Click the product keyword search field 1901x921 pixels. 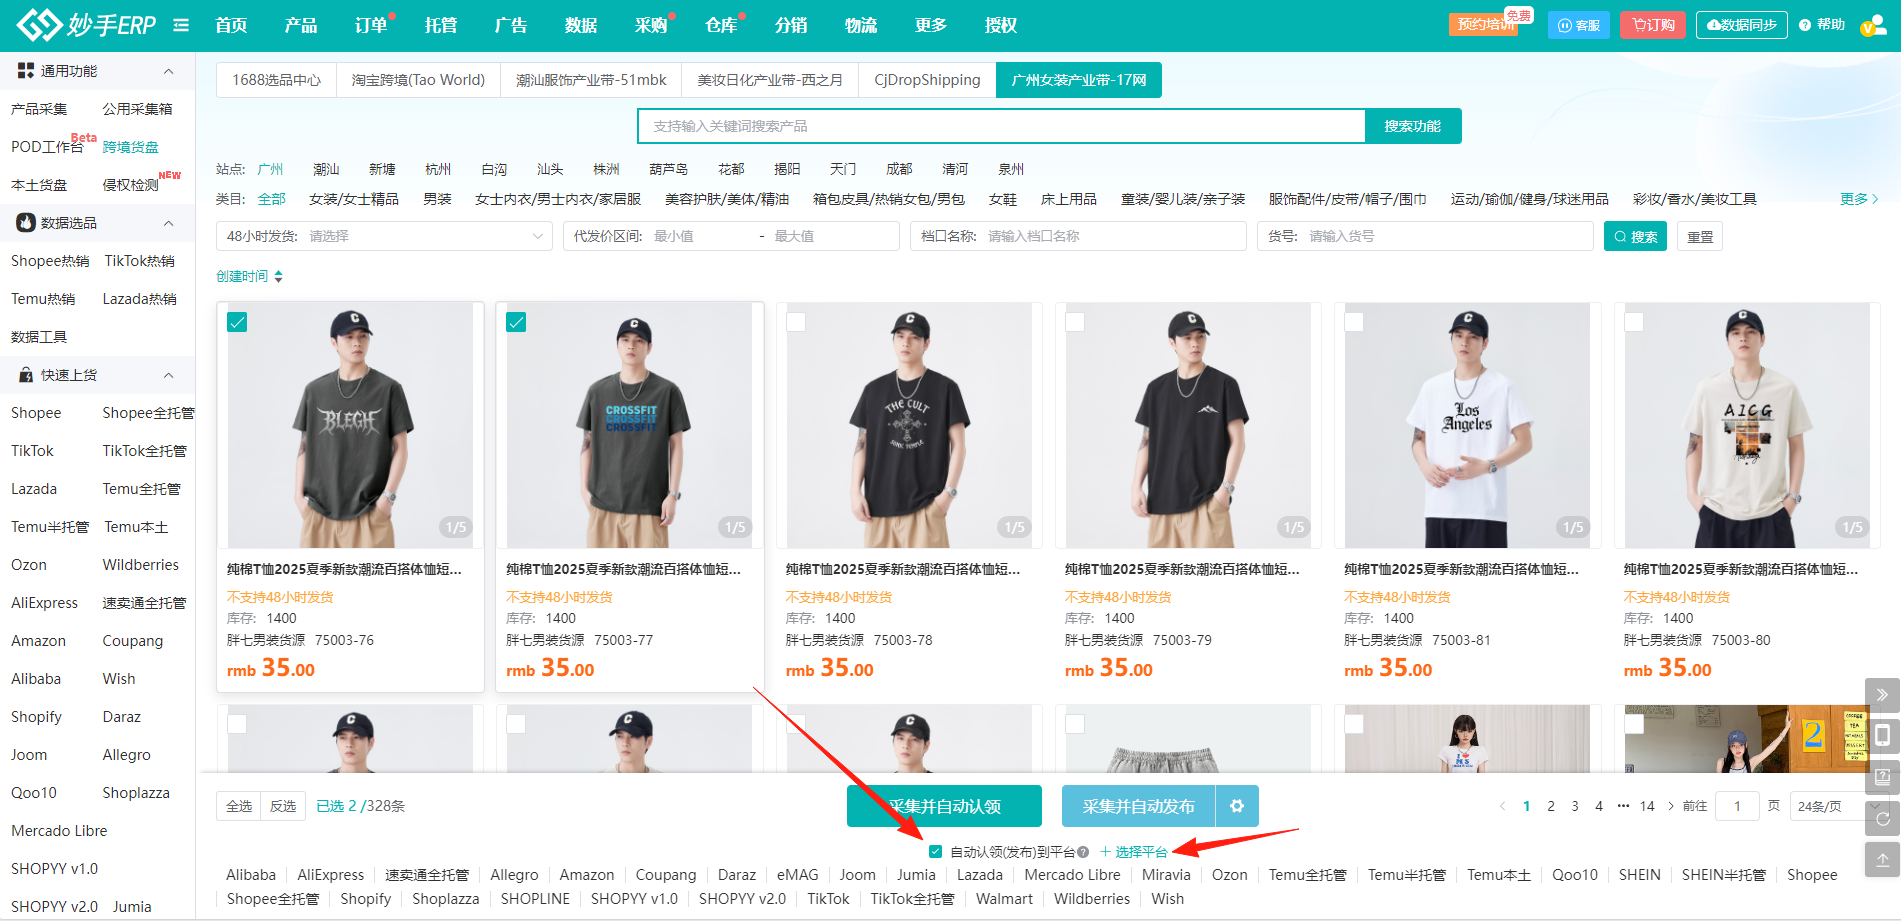click(x=1001, y=126)
